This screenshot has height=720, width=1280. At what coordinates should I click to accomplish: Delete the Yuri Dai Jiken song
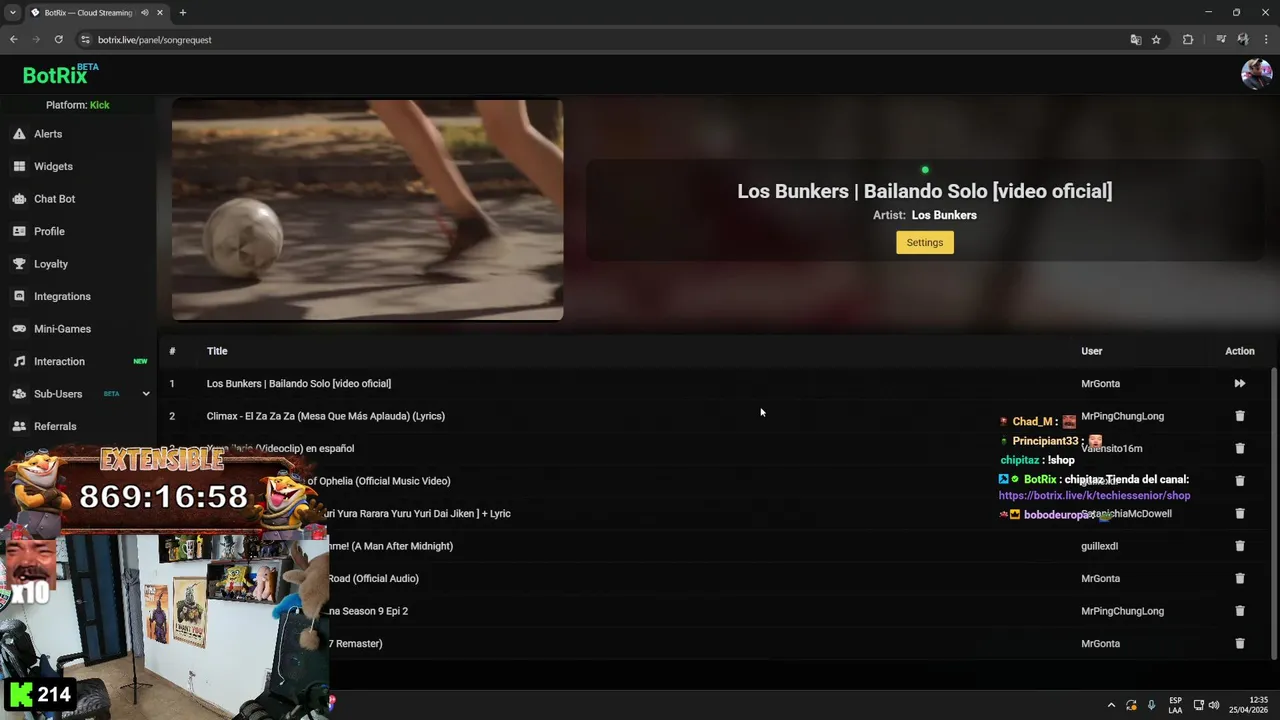[1239, 513]
